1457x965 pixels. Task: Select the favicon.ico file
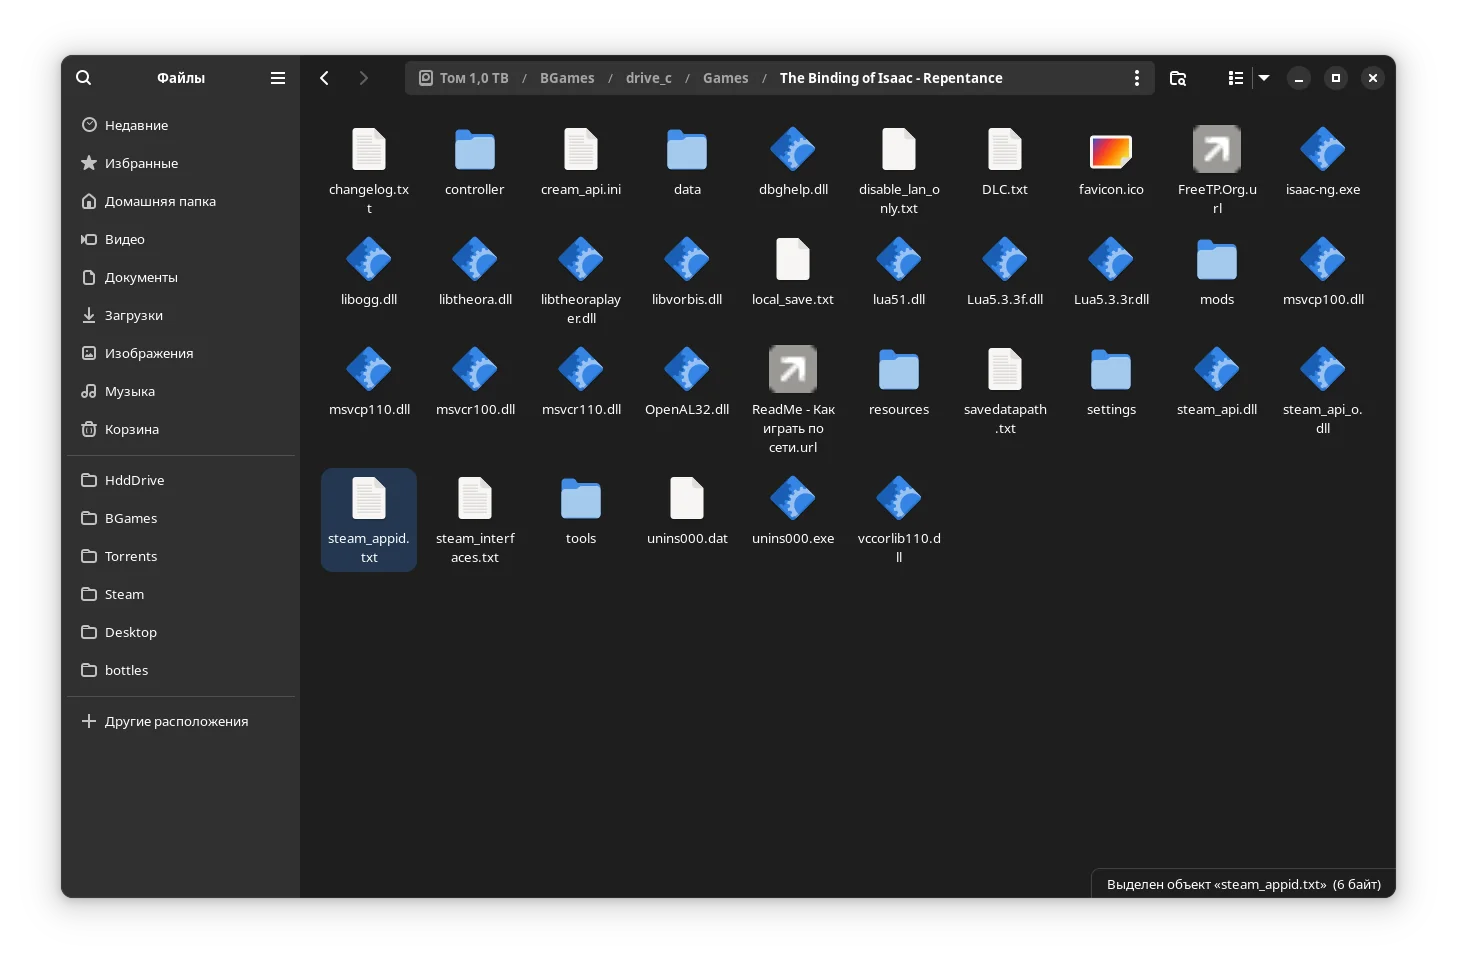pyautogui.click(x=1110, y=151)
